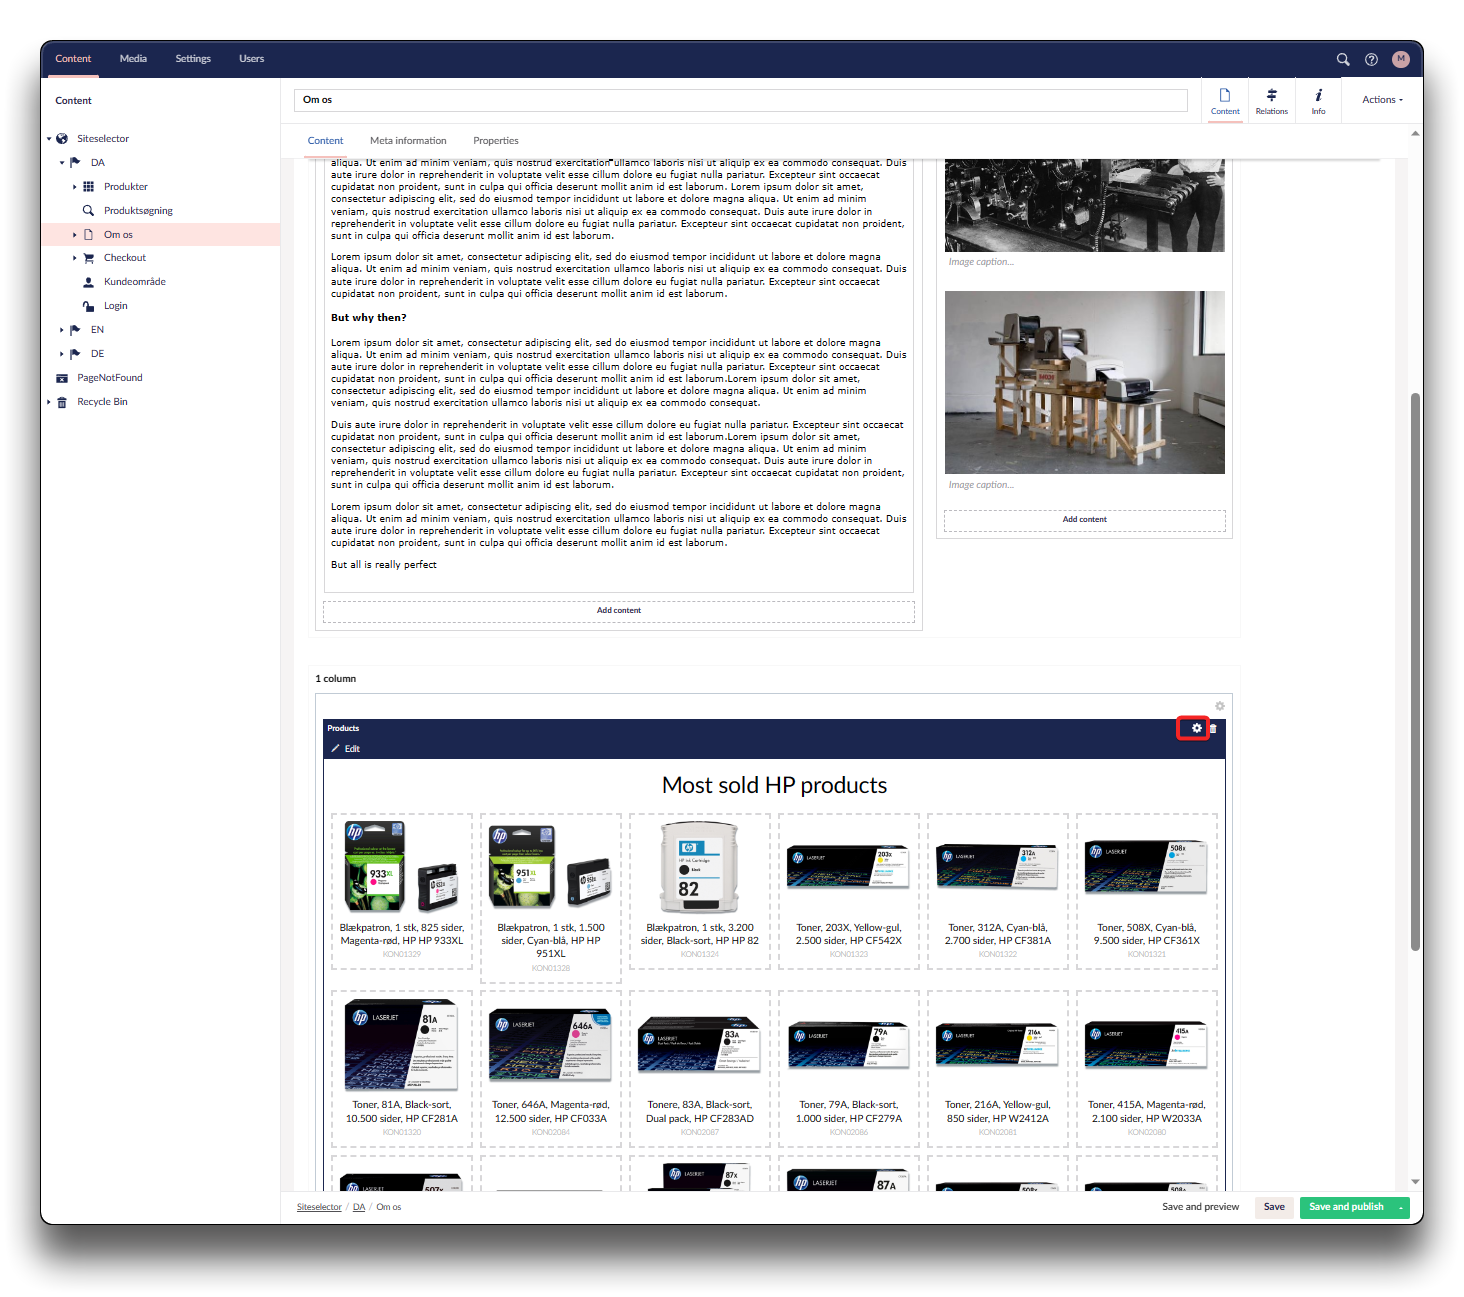Select the HP 933XL cartridge image
The image size is (1464, 1297).
[x=402, y=867]
